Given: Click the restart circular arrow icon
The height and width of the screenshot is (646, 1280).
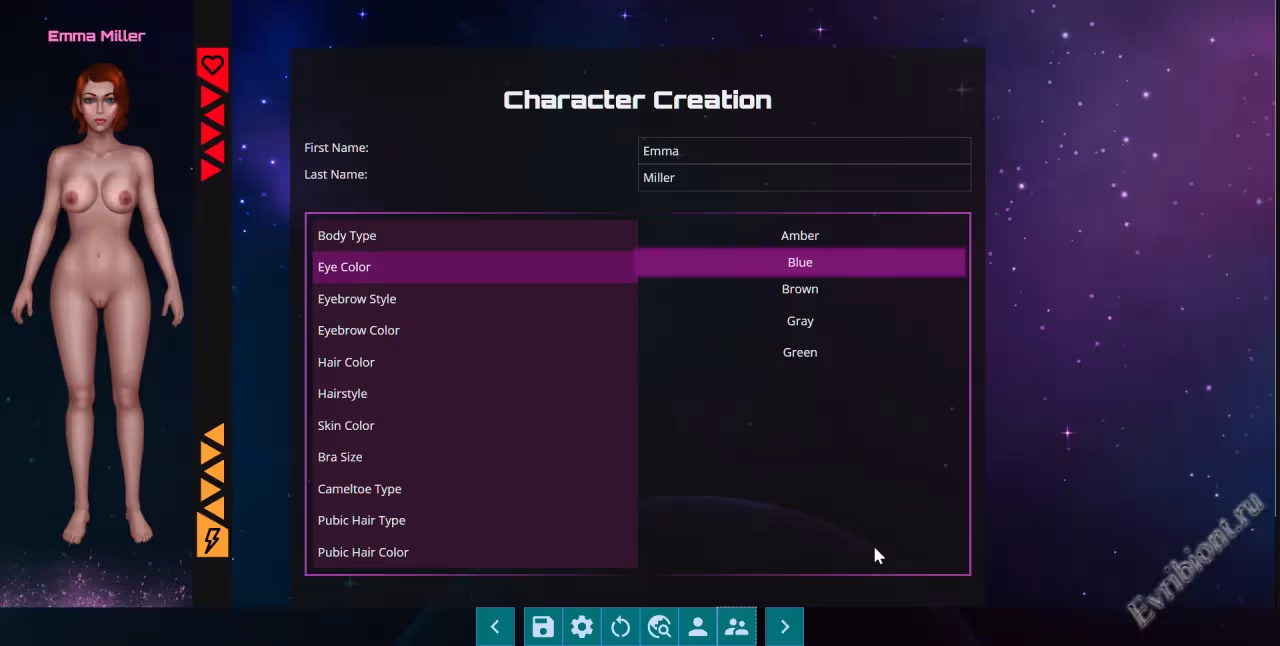Looking at the screenshot, I should (x=620, y=627).
